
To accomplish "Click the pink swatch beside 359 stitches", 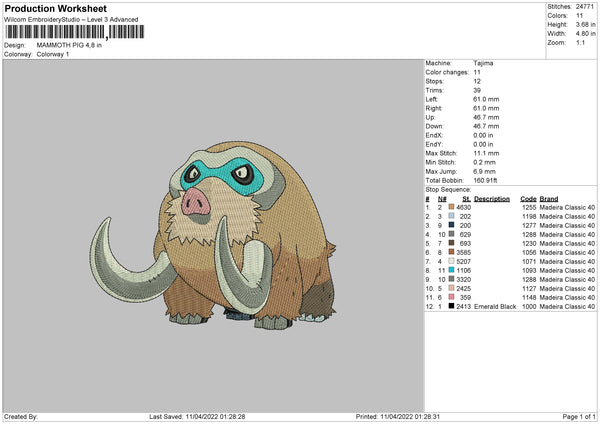I will 451,297.
